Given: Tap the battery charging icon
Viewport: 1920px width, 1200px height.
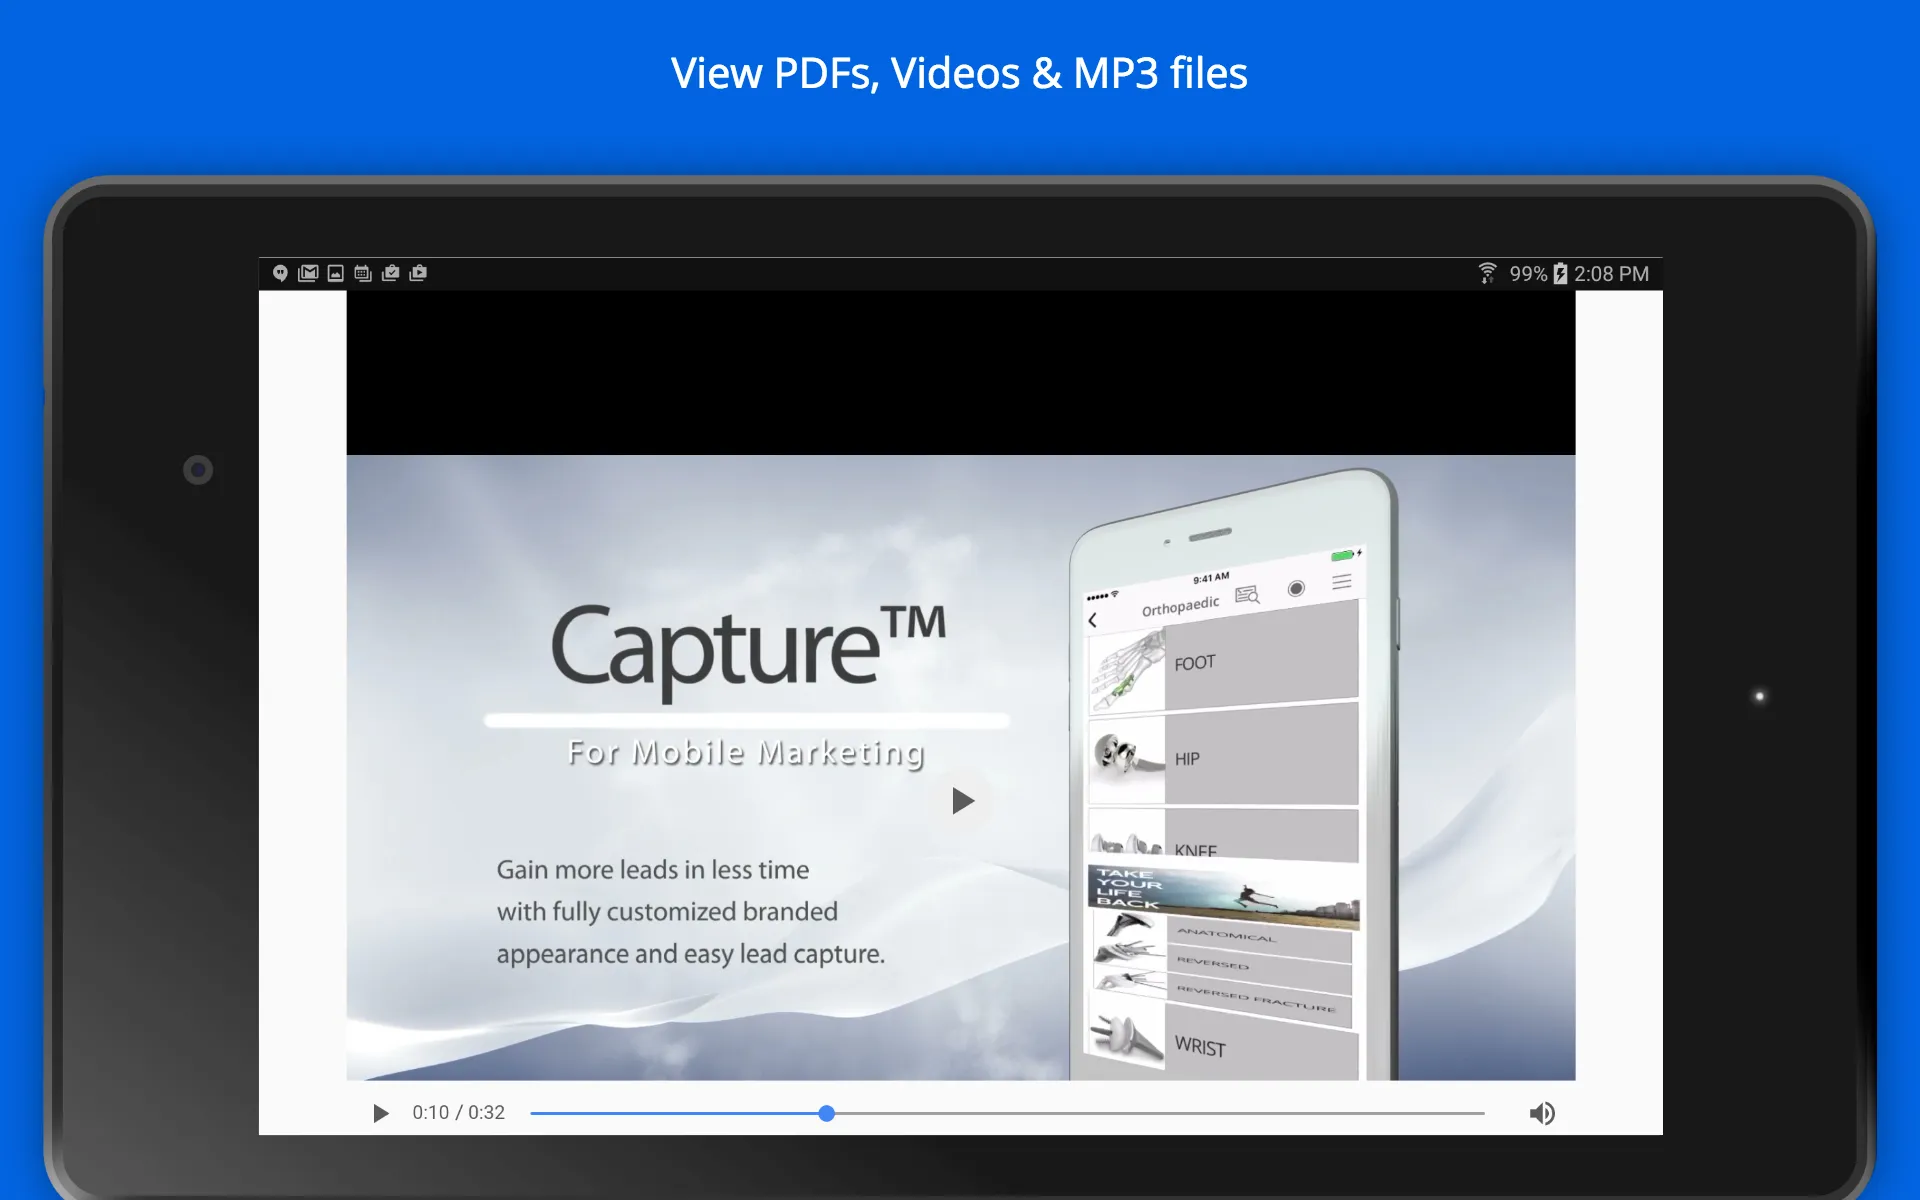Looking at the screenshot, I should click(x=1560, y=274).
